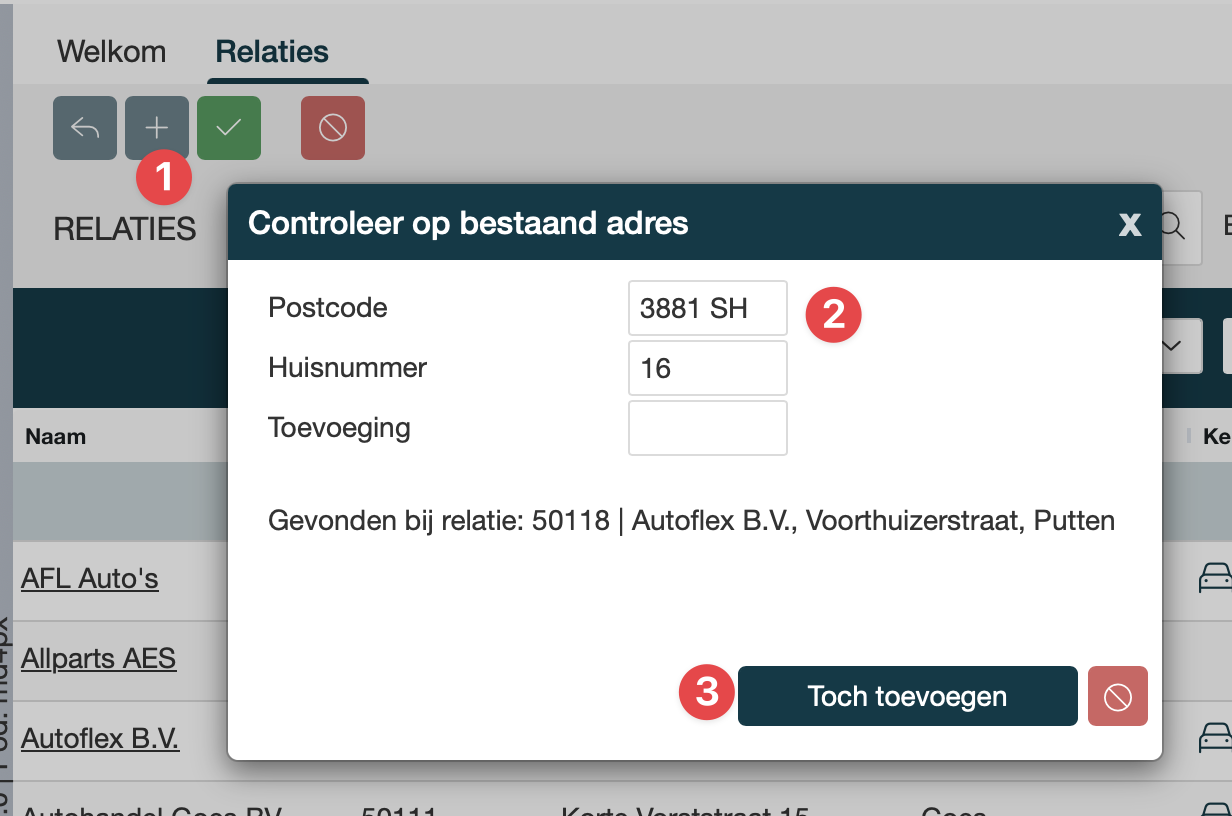Select the empty Toevoeging field

707,428
